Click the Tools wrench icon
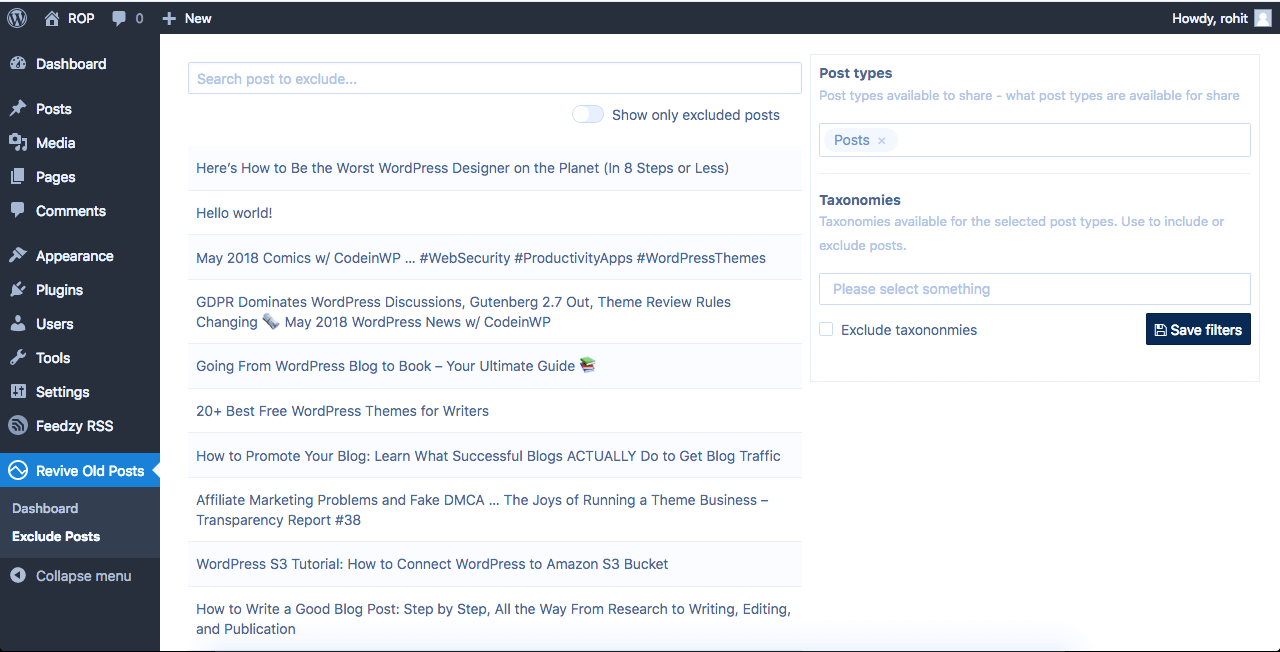This screenshot has width=1280, height=652. click(x=18, y=358)
